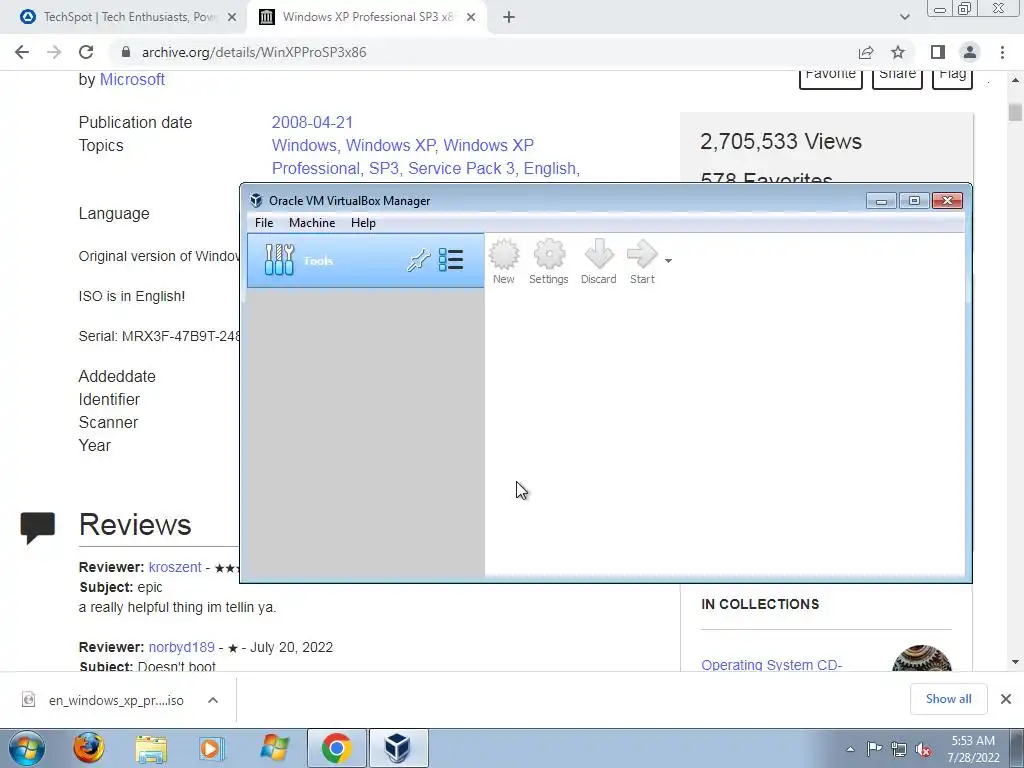Switch to VirtualBox in the taskbar

[398, 748]
